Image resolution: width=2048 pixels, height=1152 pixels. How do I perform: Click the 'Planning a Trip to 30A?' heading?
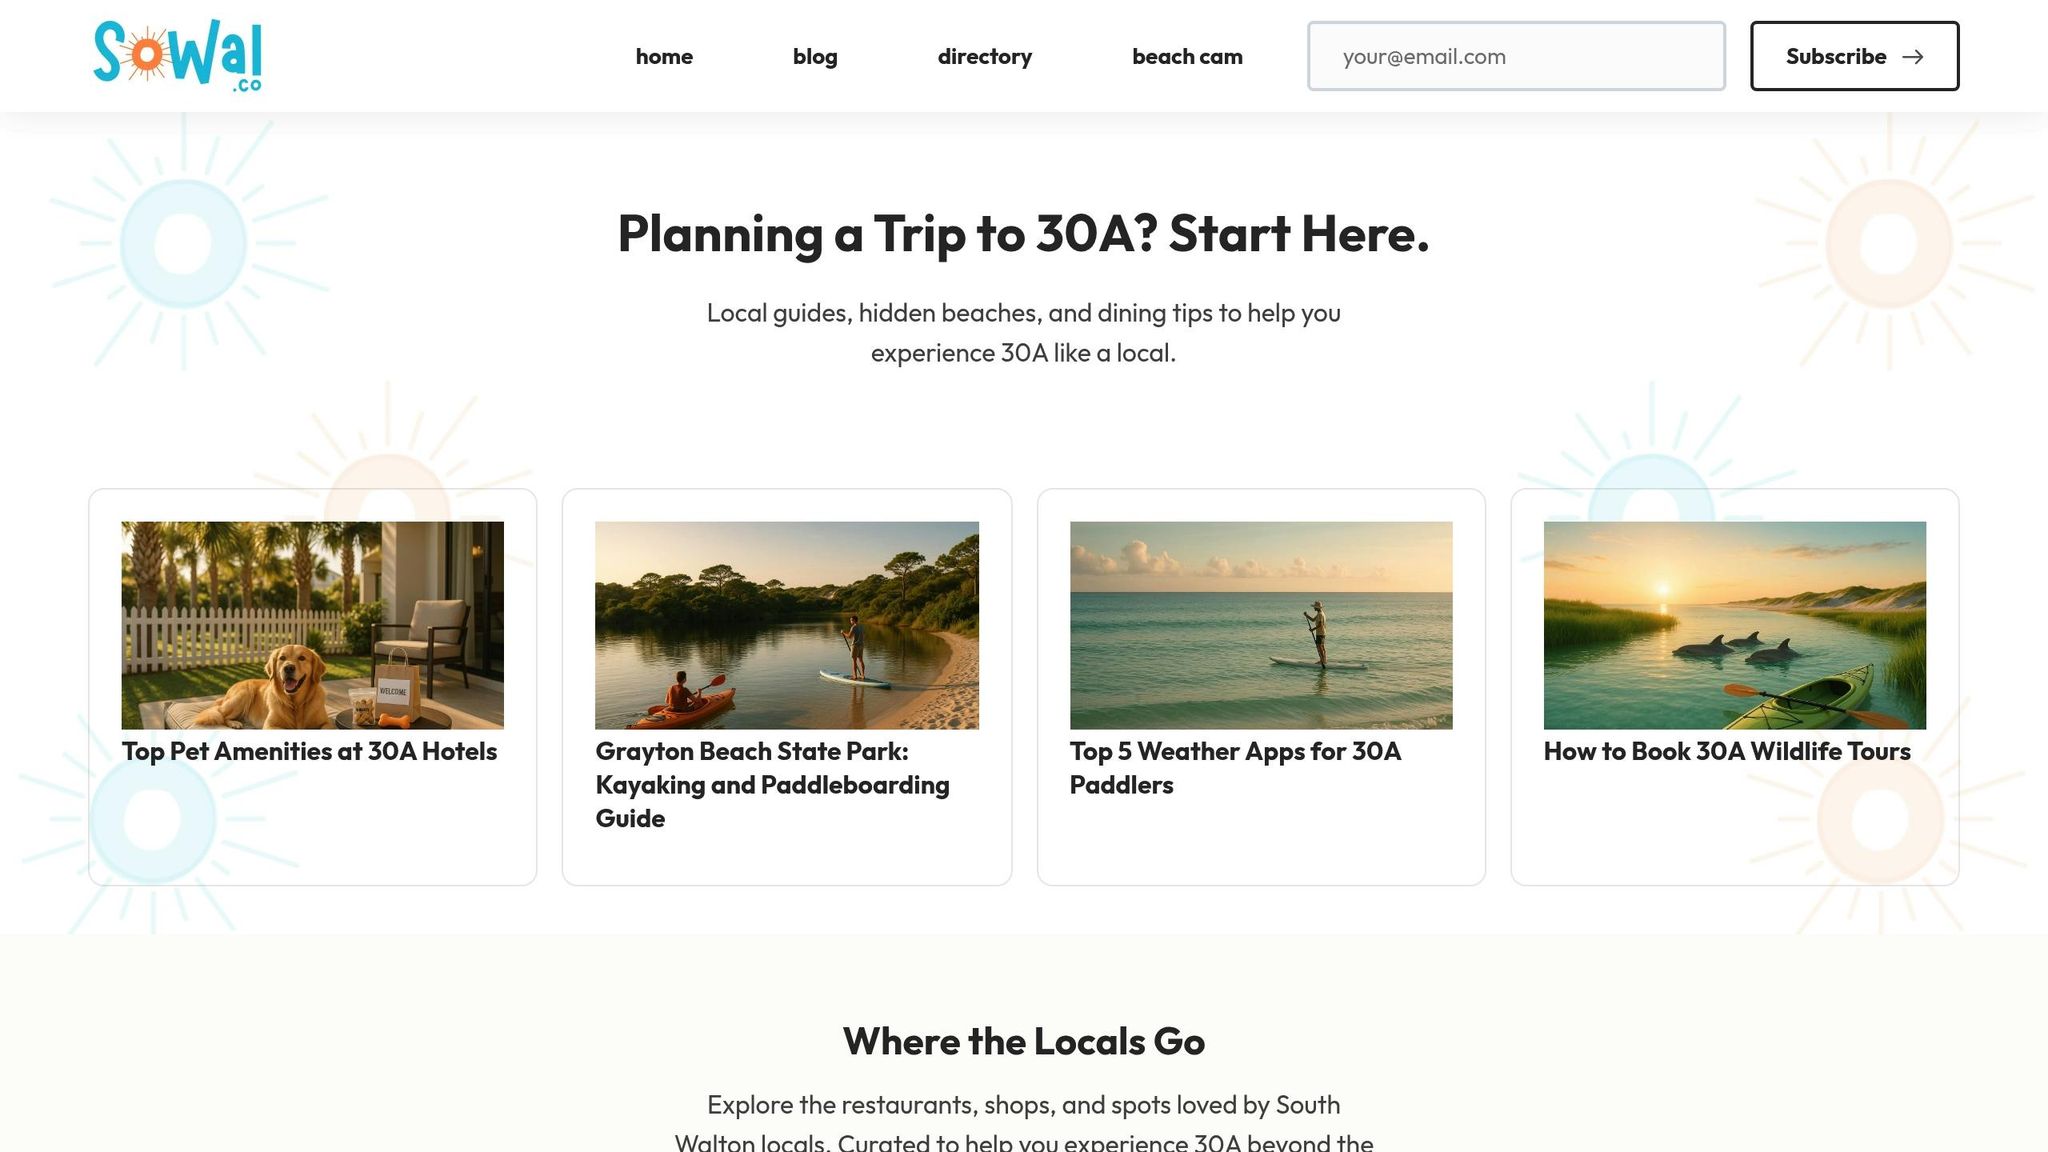point(1023,234)
